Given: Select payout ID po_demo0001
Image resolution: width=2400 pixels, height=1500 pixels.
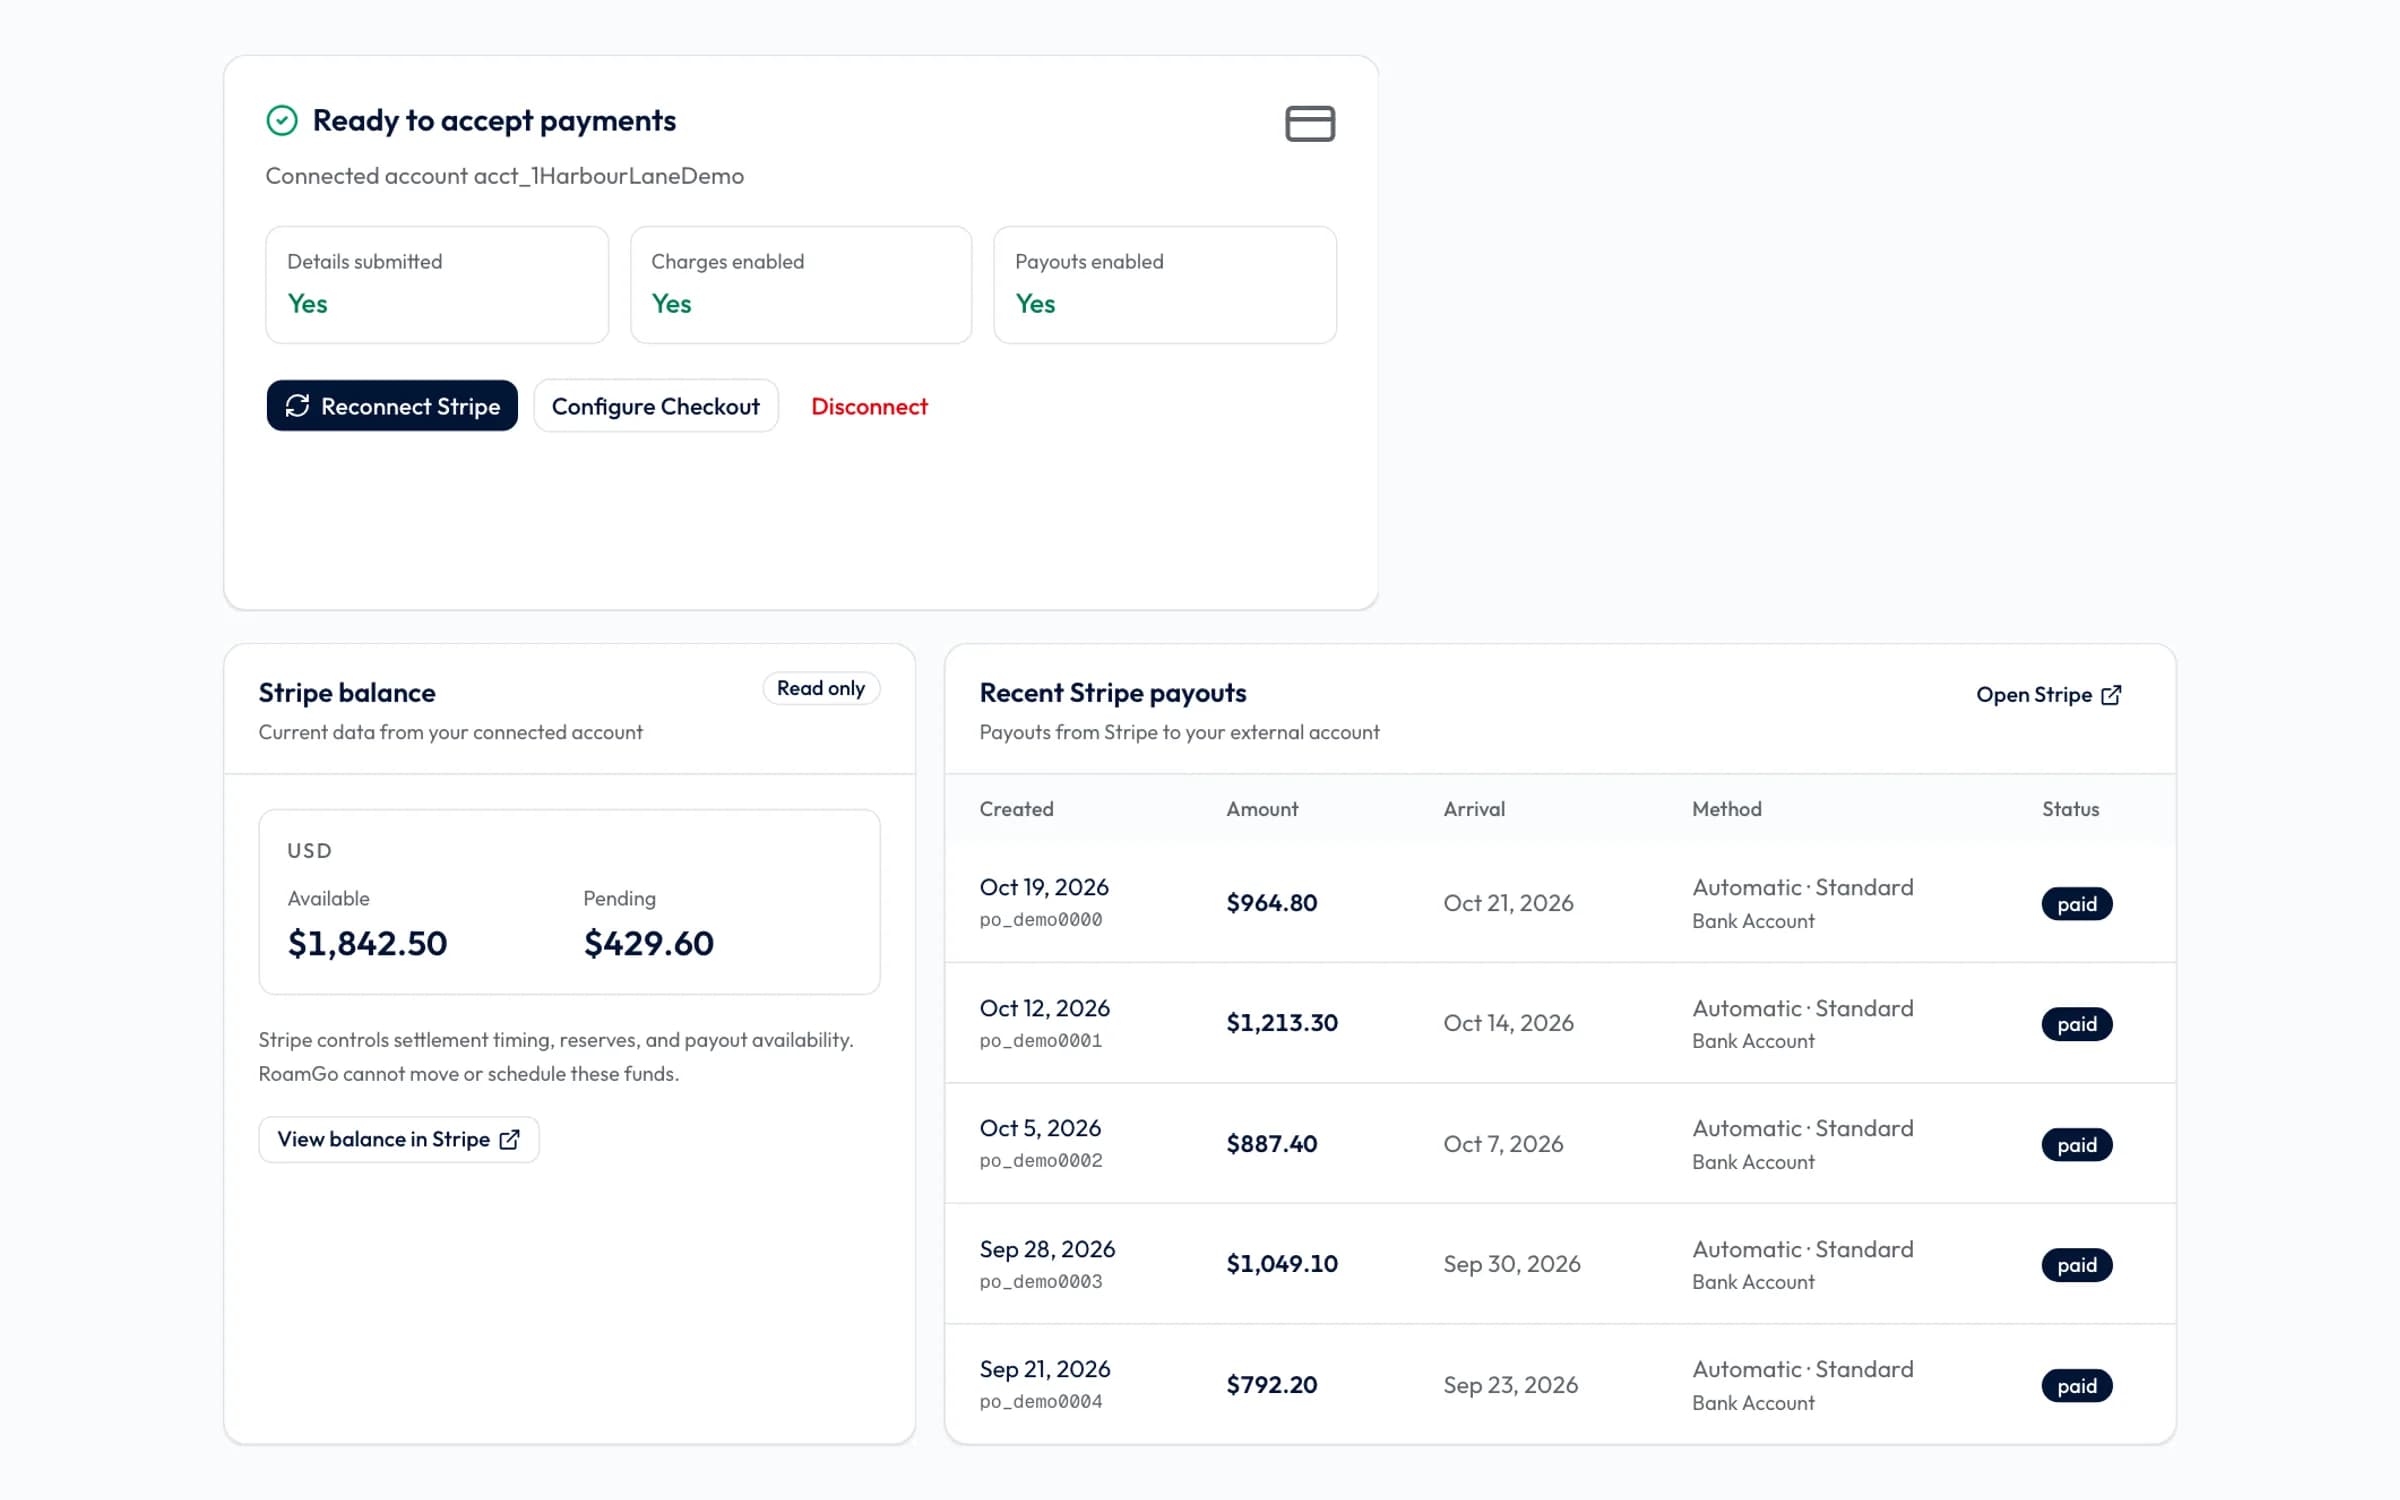Looking at the screenshot, I should click(x=1041, y=1041).
